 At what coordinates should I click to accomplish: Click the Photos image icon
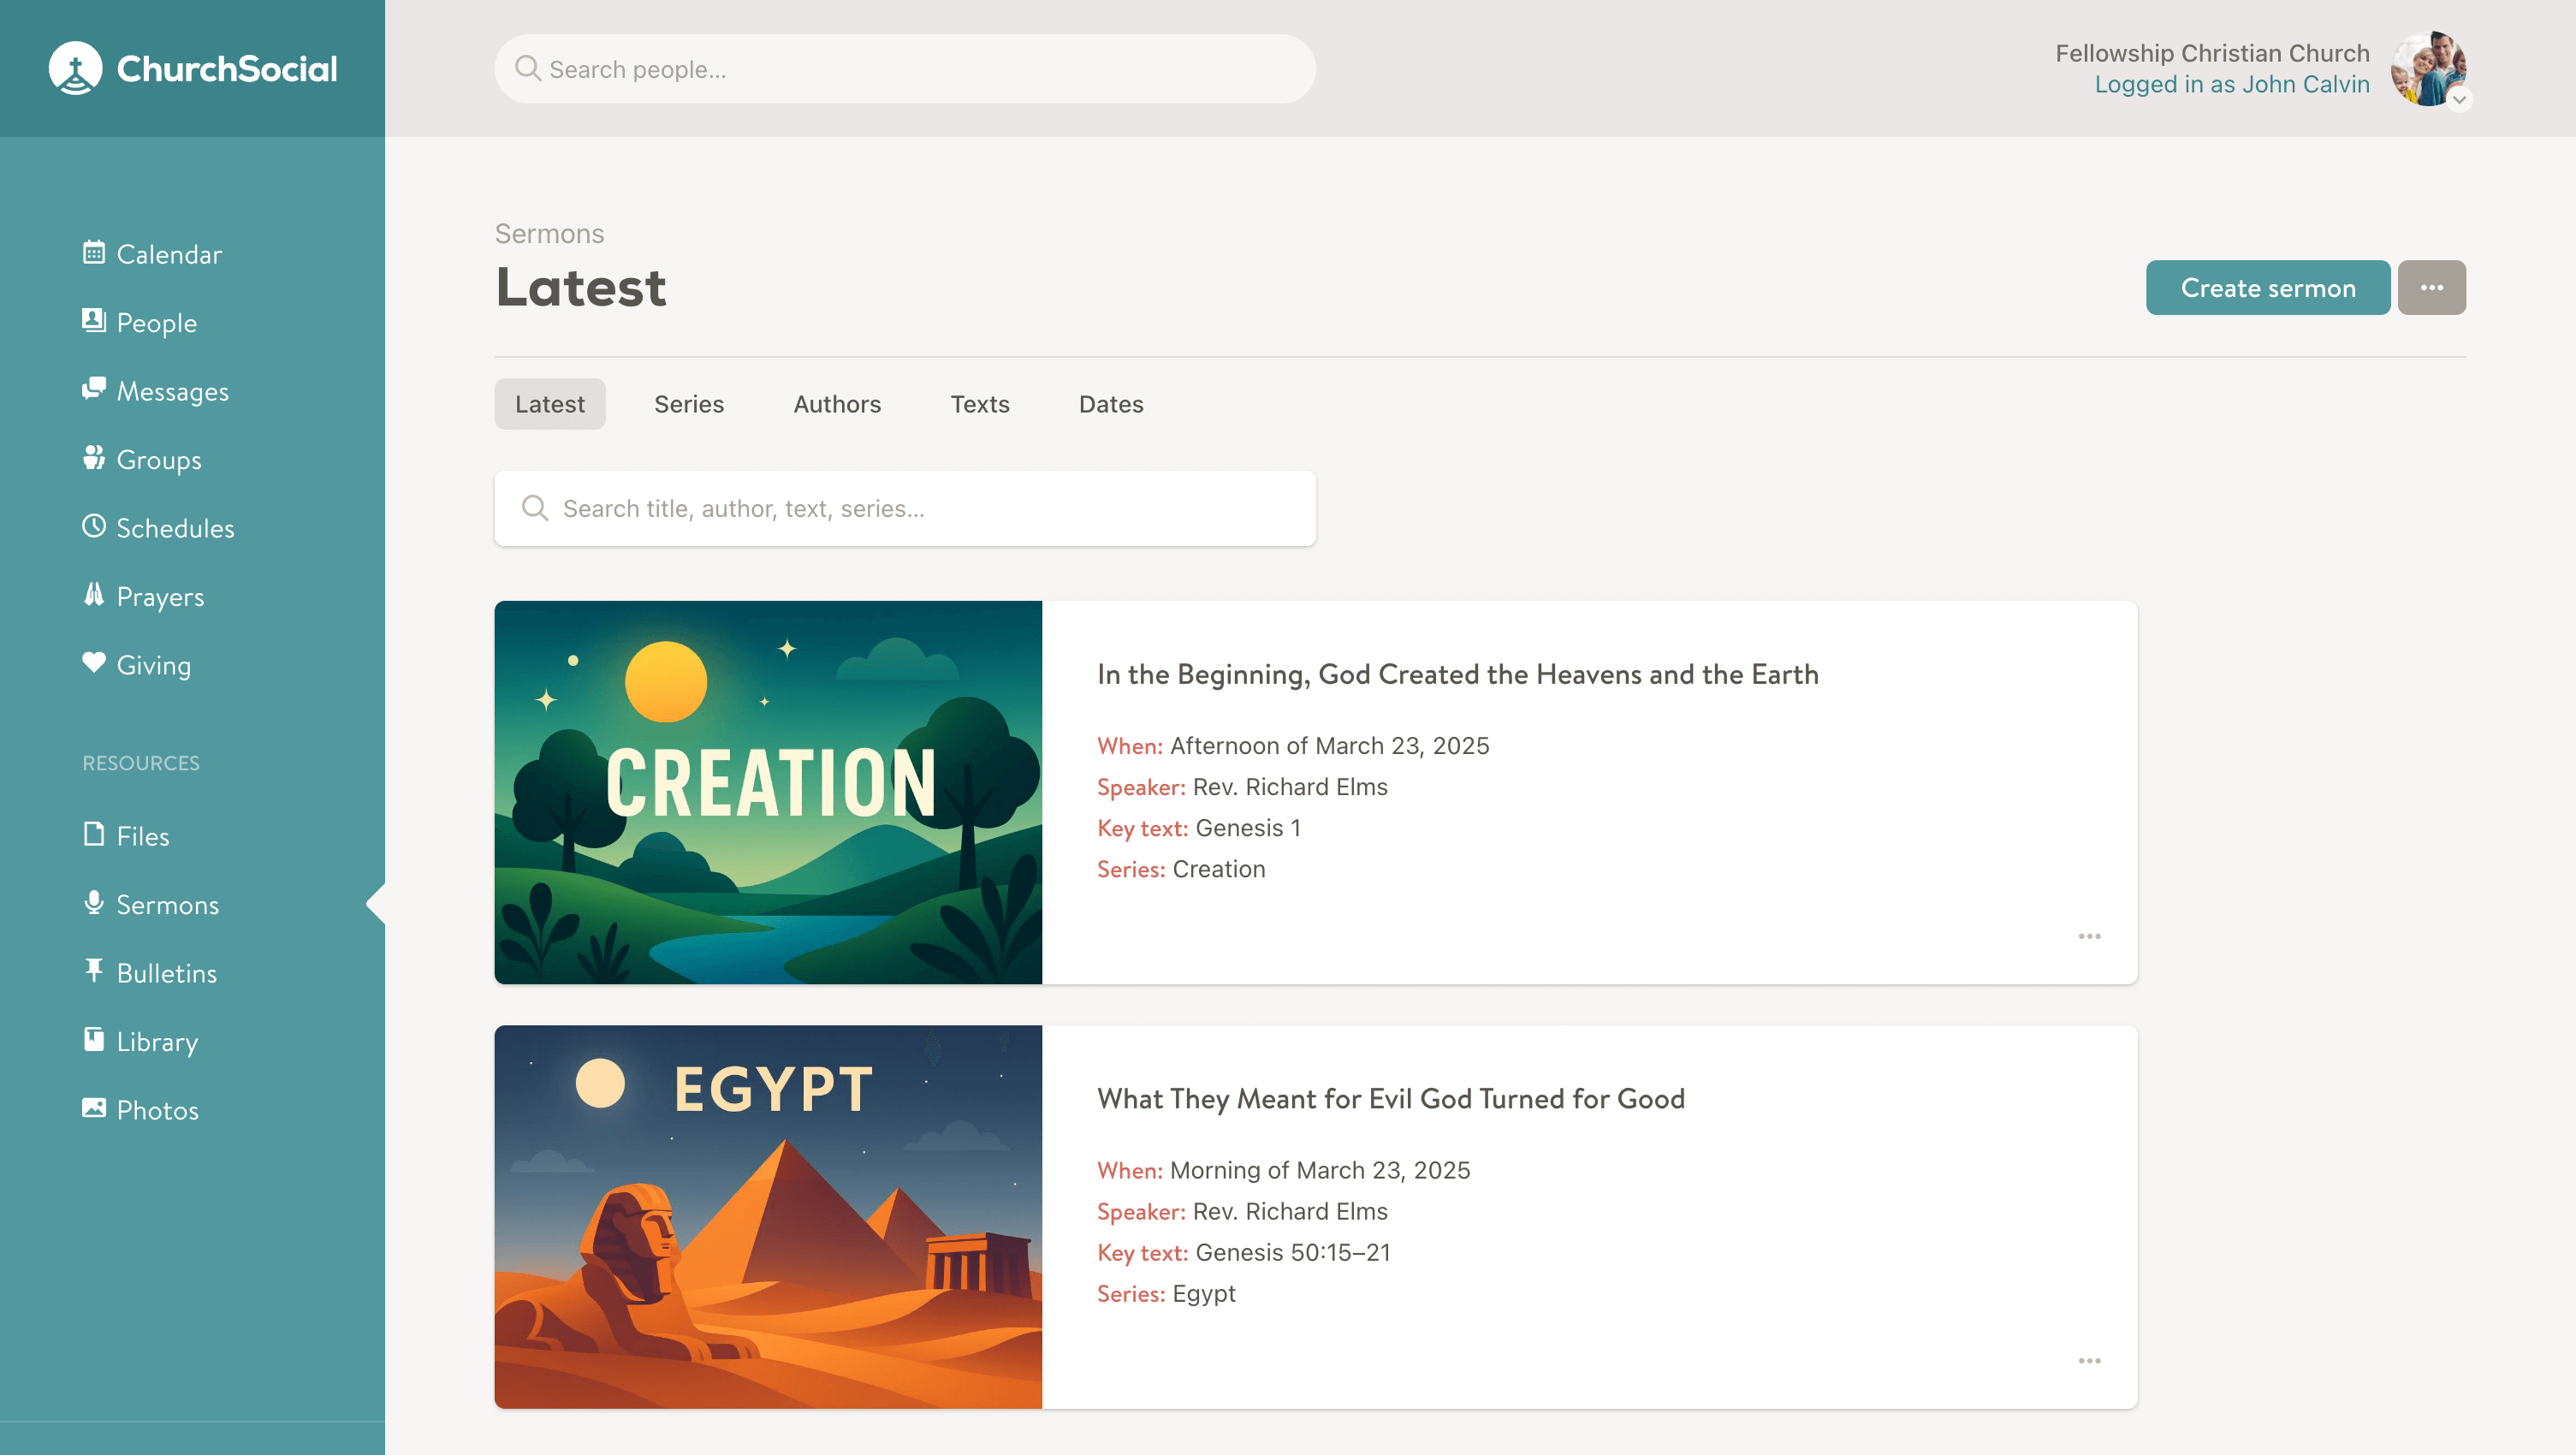[93, 1108]
